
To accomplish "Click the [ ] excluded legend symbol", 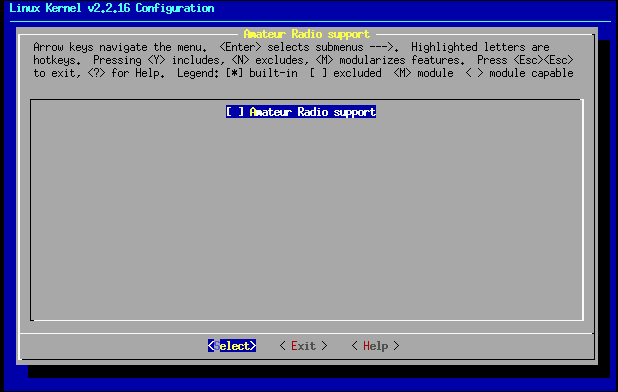I will [318, 73].
